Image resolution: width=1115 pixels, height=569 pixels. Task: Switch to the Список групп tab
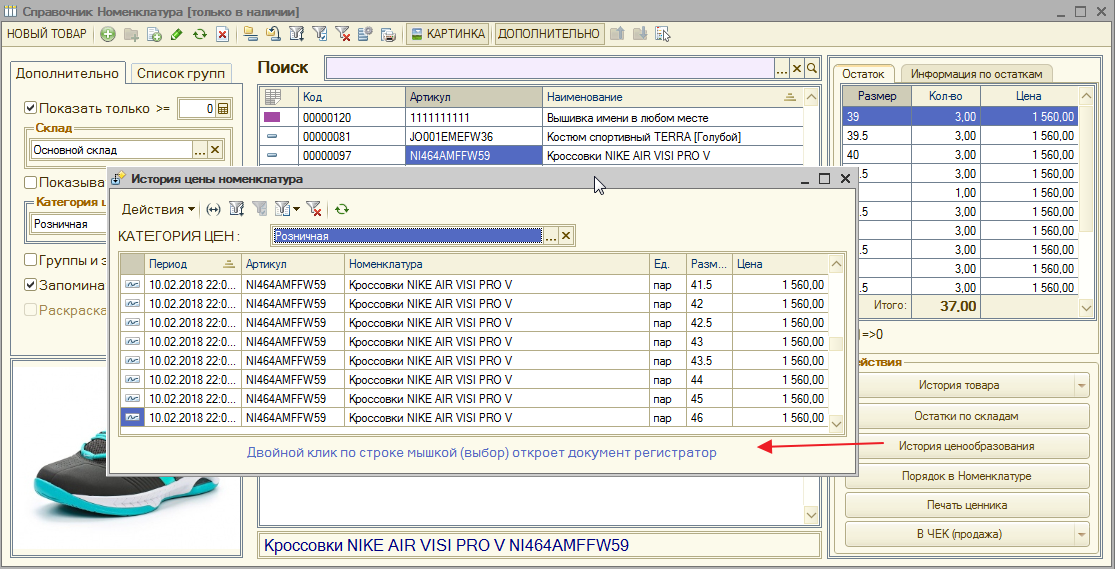coord(181,73)
